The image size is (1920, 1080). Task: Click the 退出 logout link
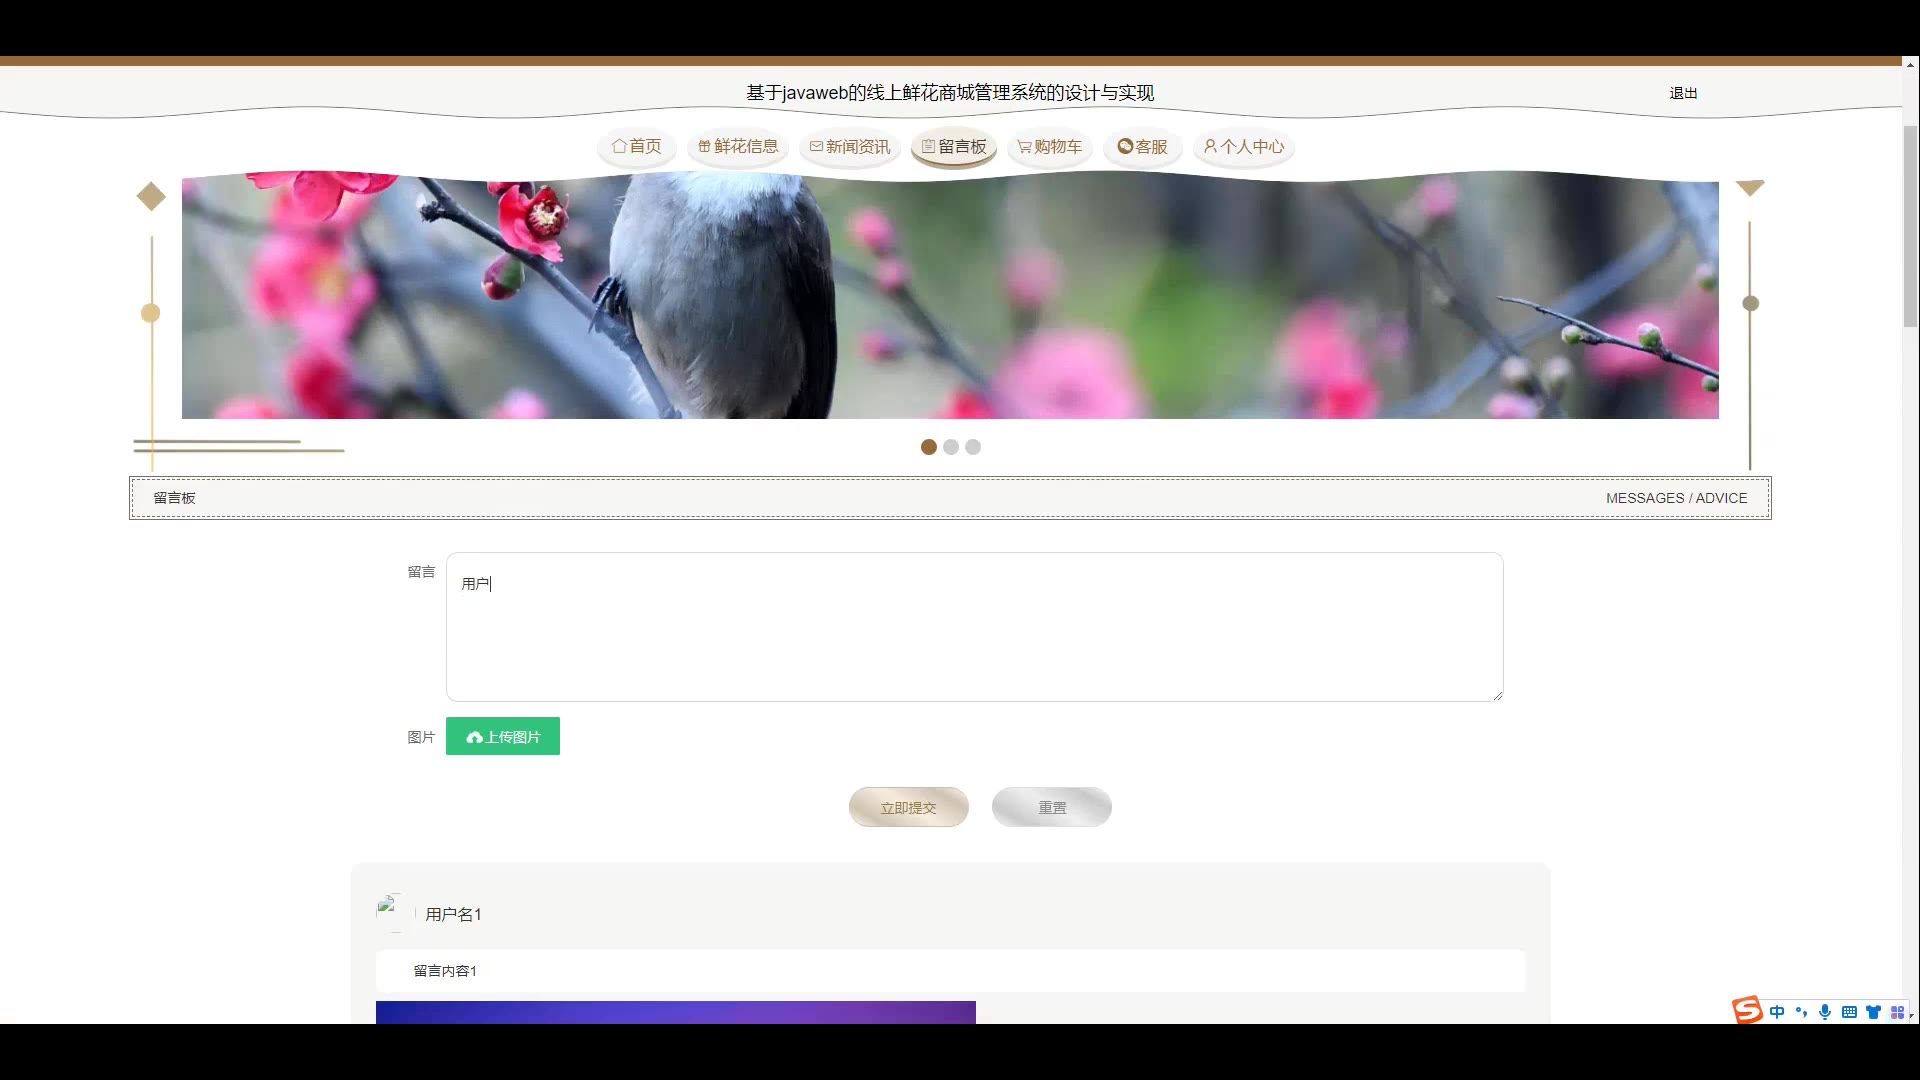1683,93
